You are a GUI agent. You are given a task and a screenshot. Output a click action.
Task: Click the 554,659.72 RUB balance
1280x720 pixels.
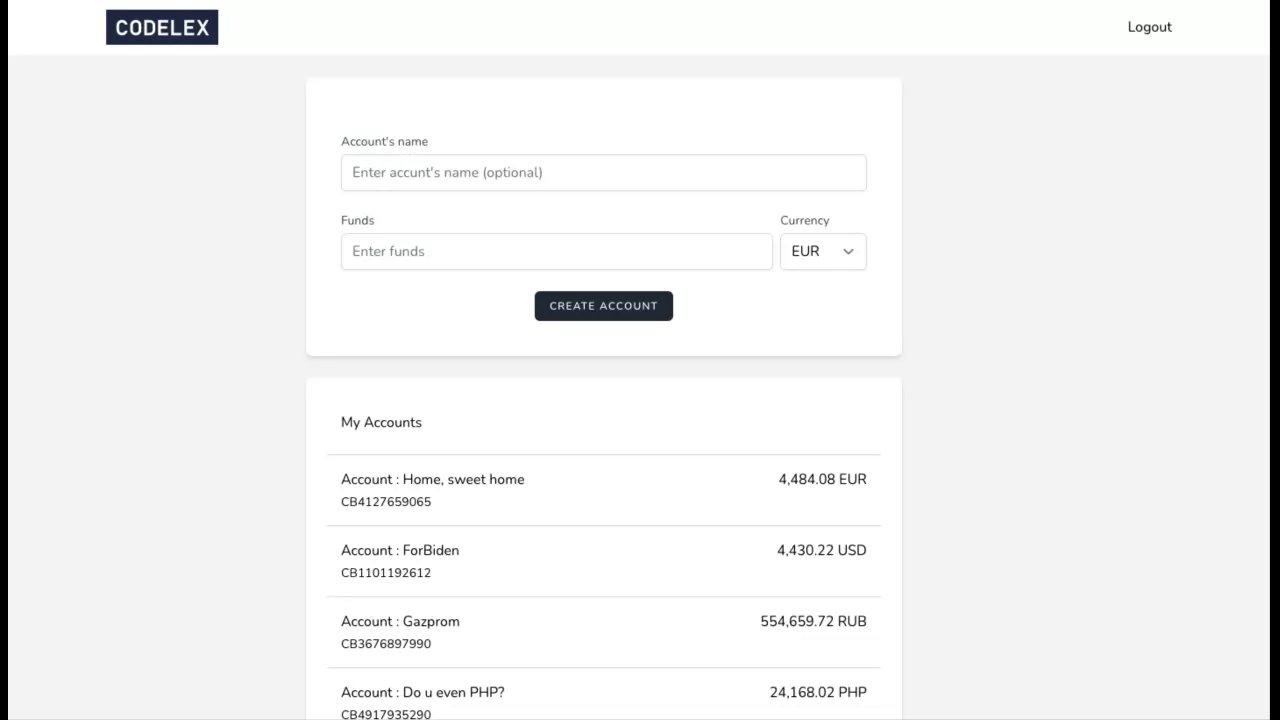(813, 622)
